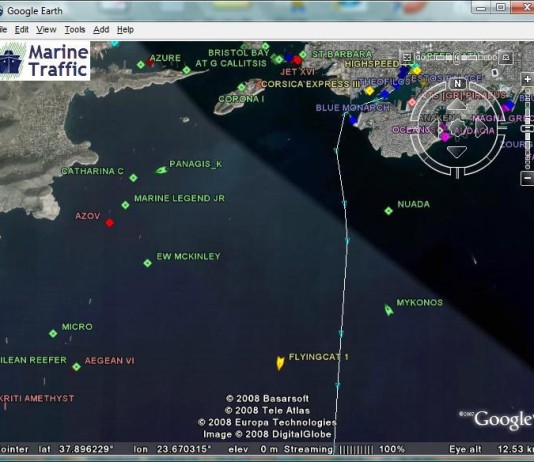Zoom out with the minus button
534x462 pixels.
pyautogui.click(x=527, y=178)
